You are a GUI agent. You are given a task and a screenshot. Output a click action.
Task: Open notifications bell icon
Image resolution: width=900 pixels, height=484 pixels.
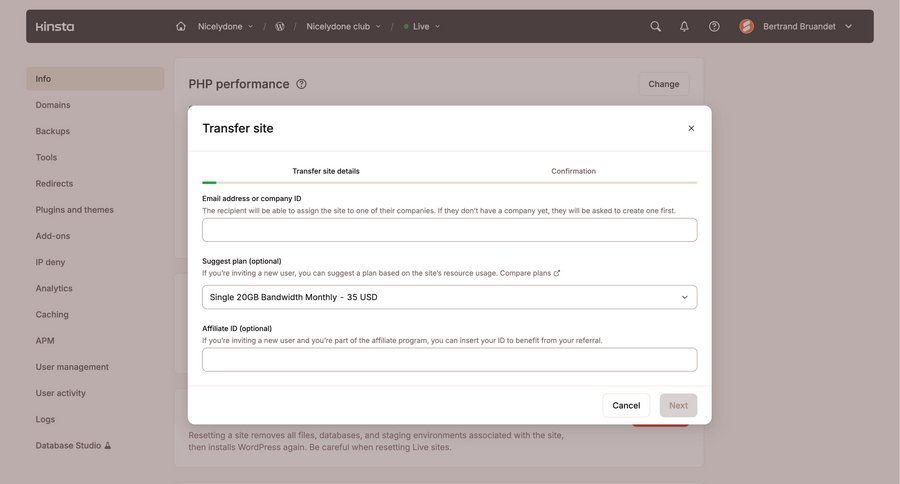(x=685, y=26)
